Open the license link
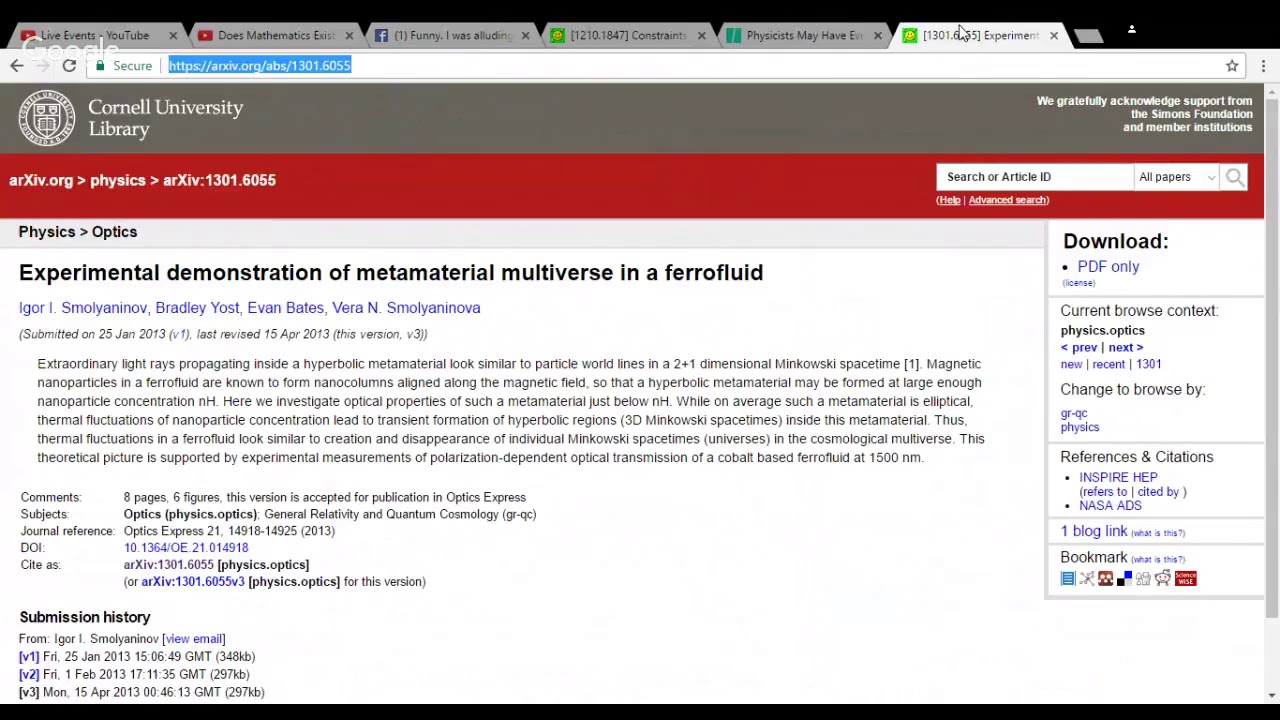The height and width of the screenshot is (720, 1280). (1078, 283)
